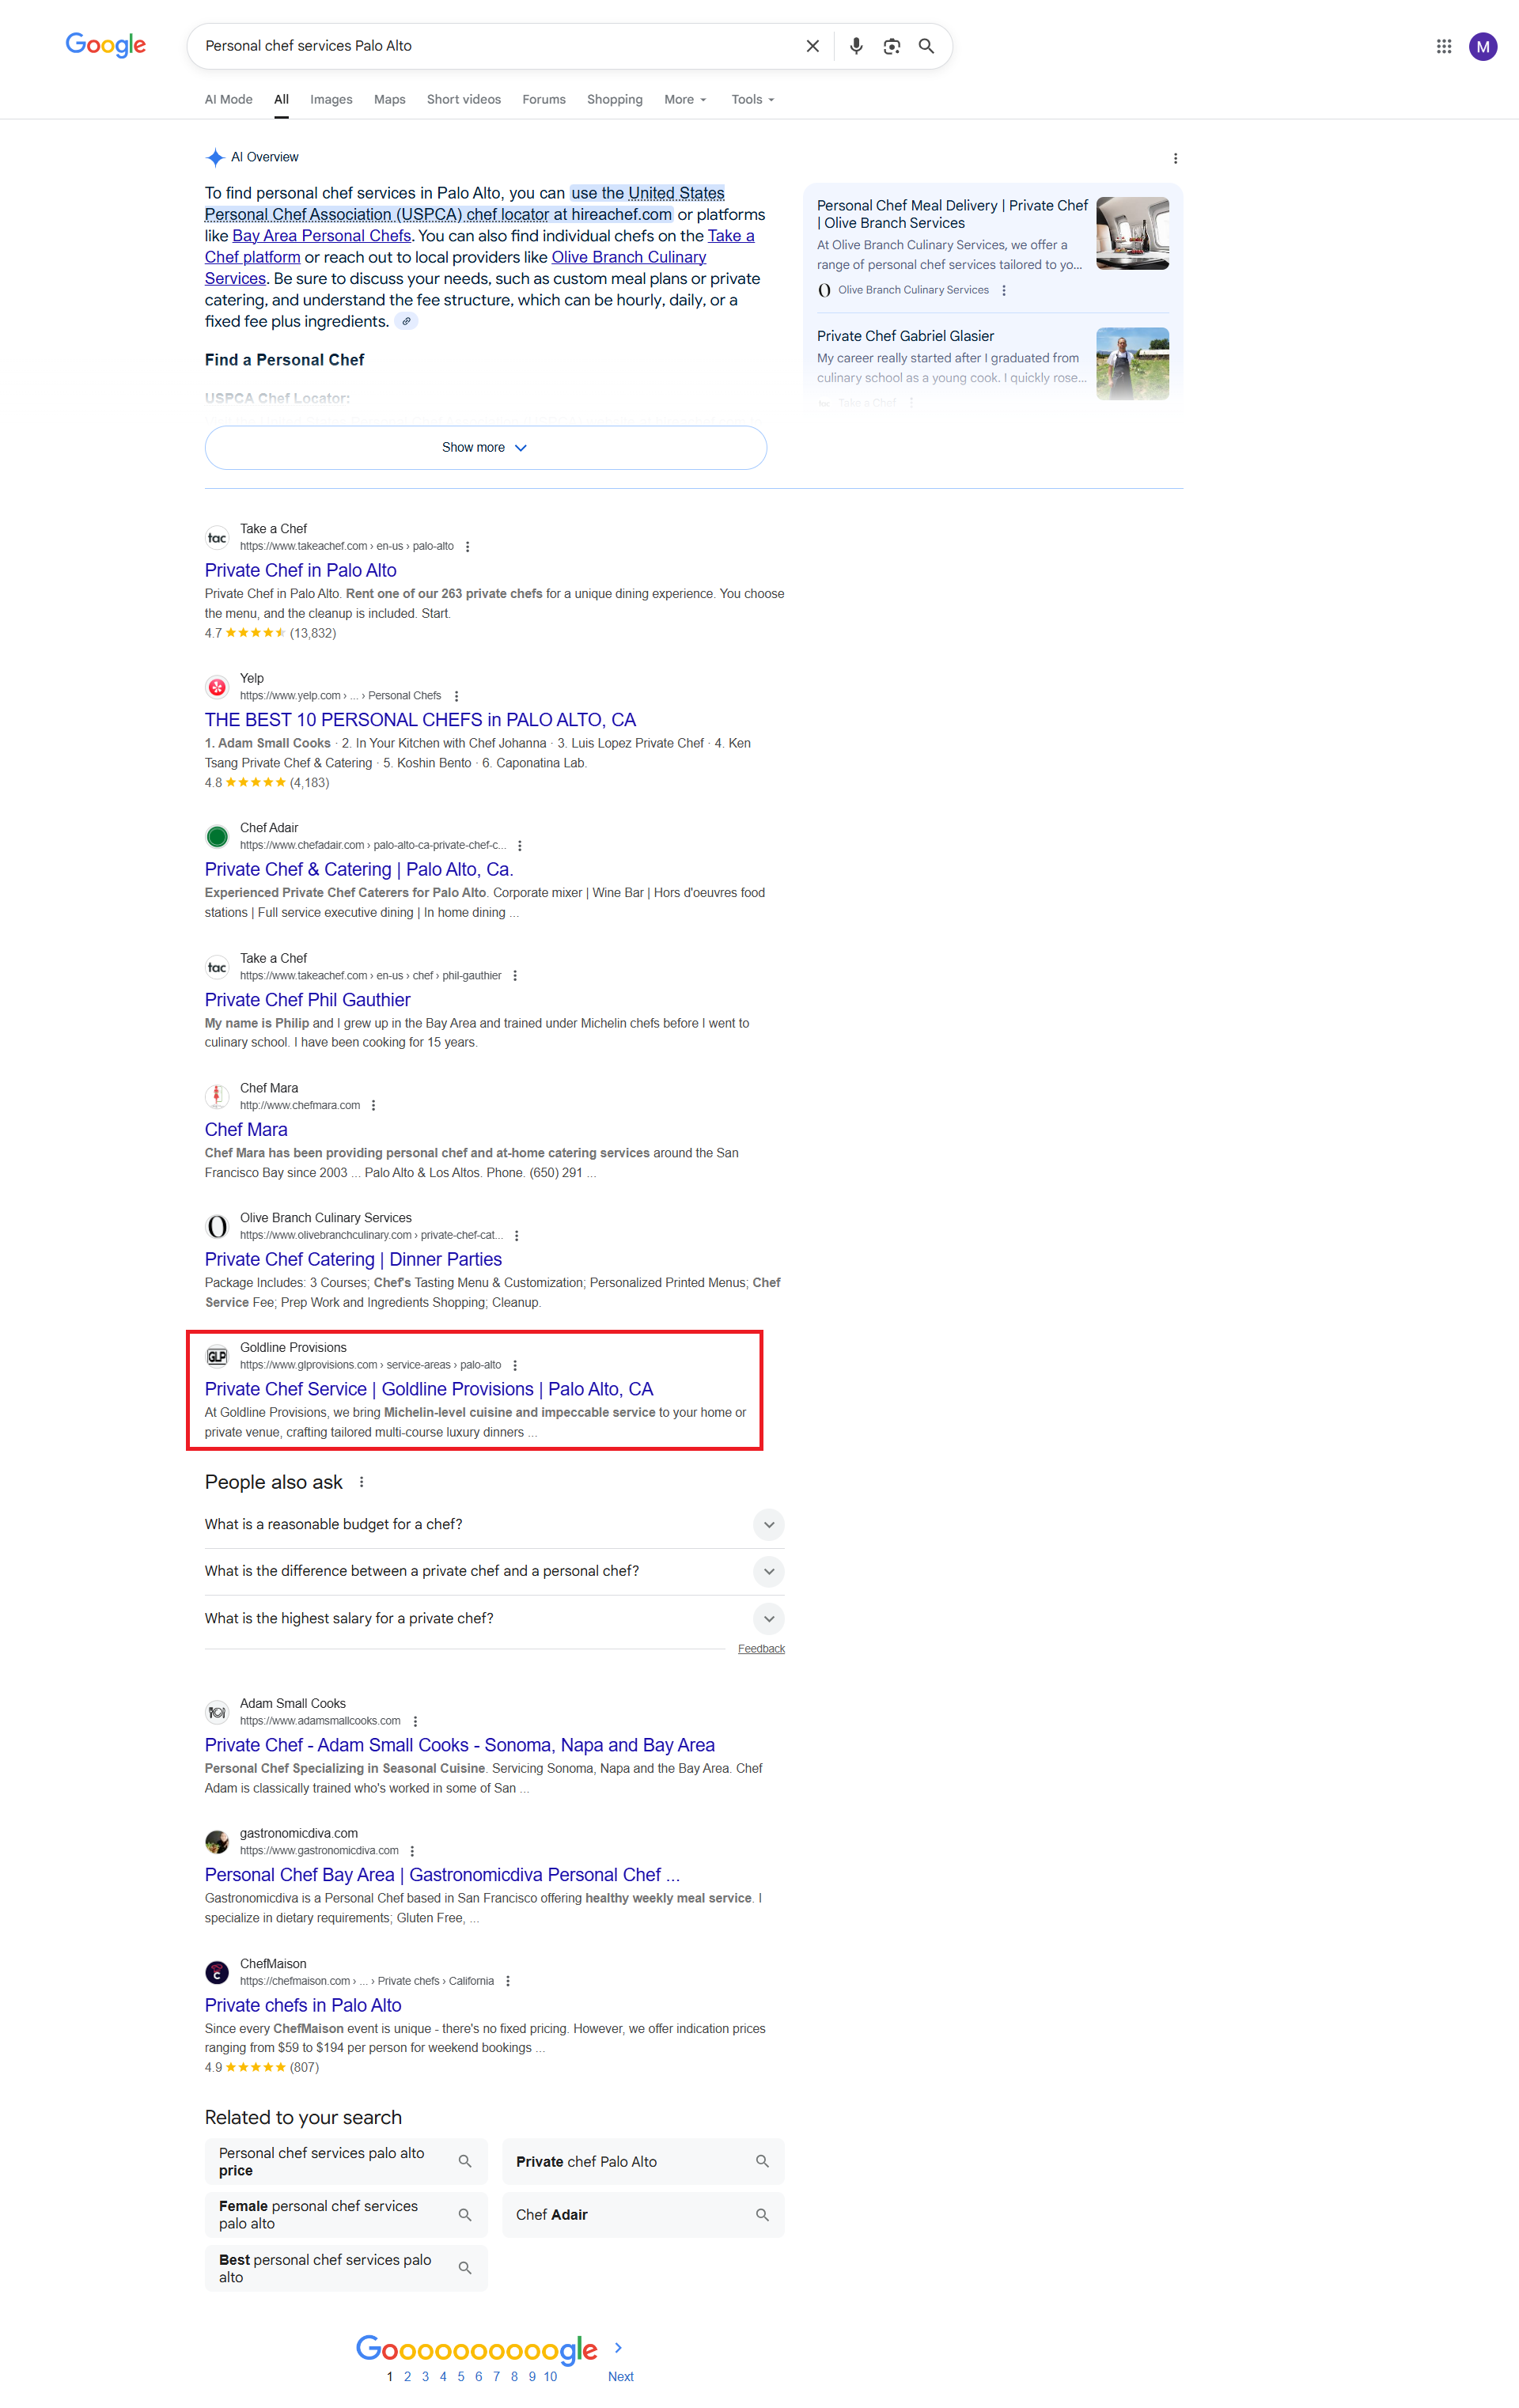1519x2408 pixels.
Task: Open the Google apps grid icon
Action: pos(1443,46)
